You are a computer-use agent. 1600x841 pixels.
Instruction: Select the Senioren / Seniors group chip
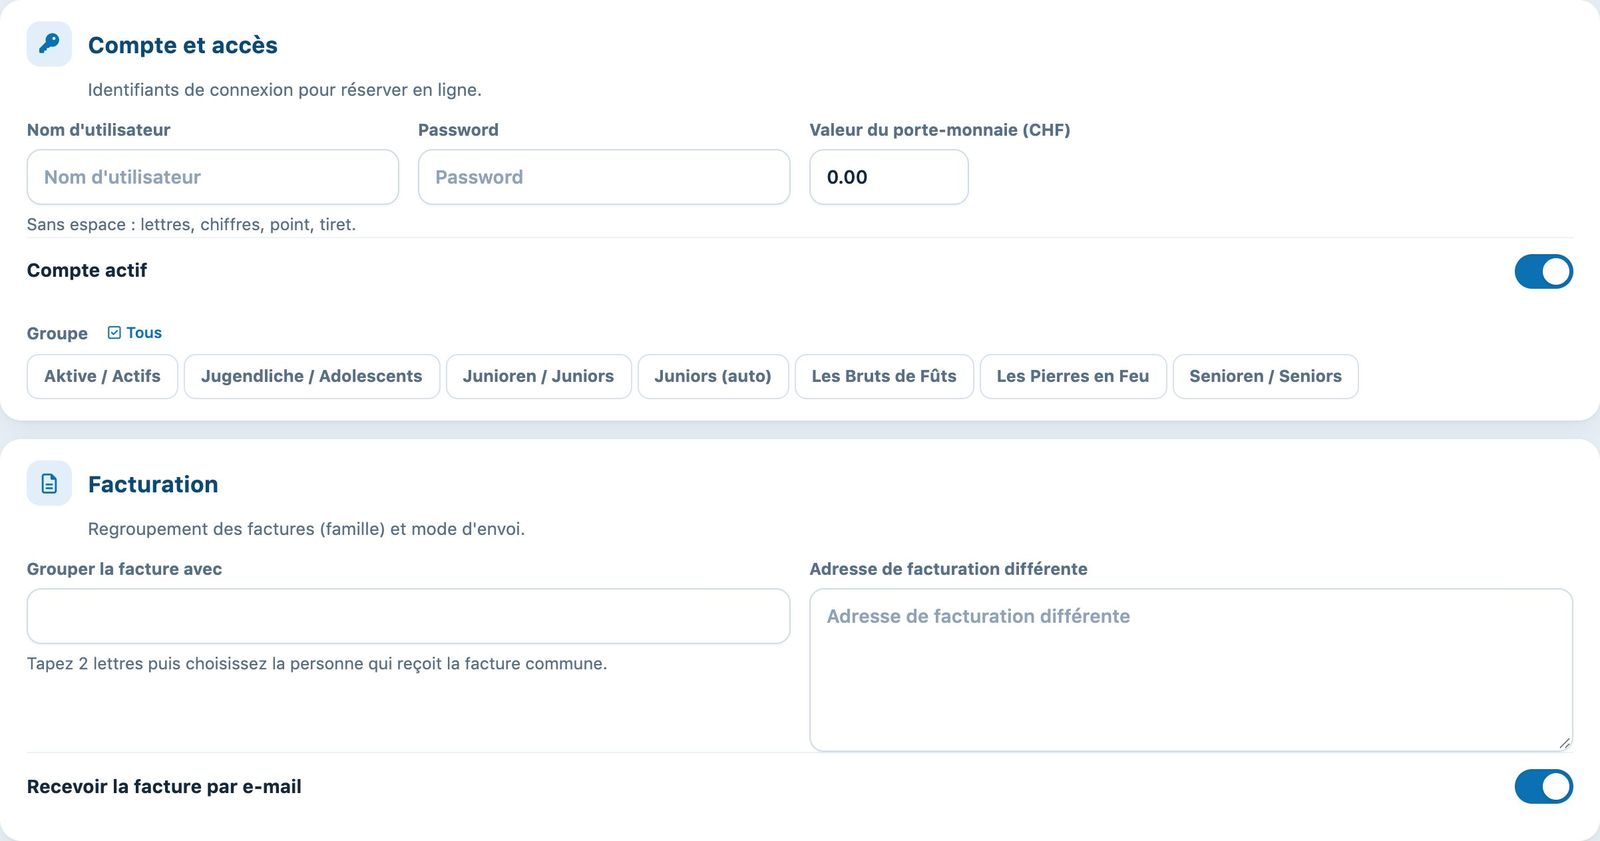coord(1265,376)
